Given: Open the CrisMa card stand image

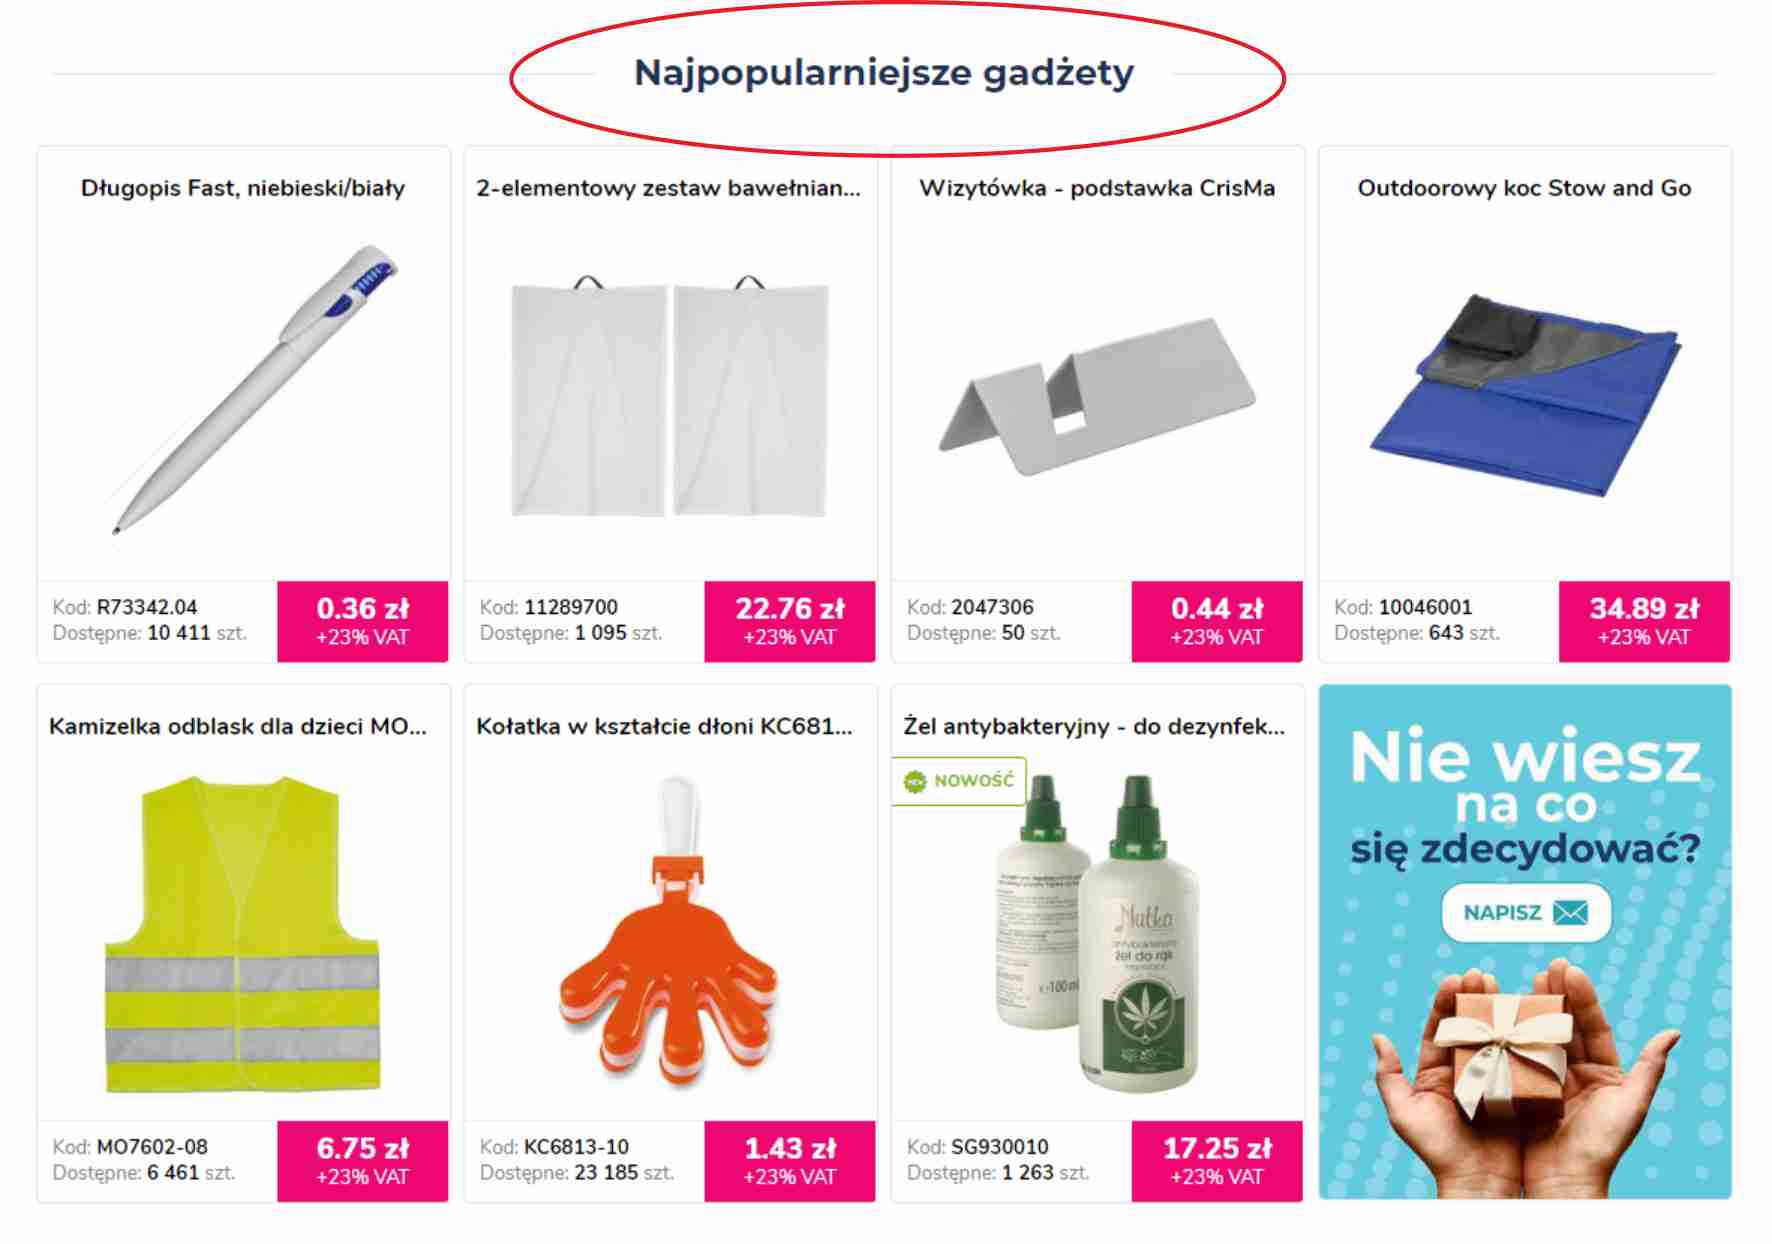Looking at the screenshot, I should click(1097, 396).
